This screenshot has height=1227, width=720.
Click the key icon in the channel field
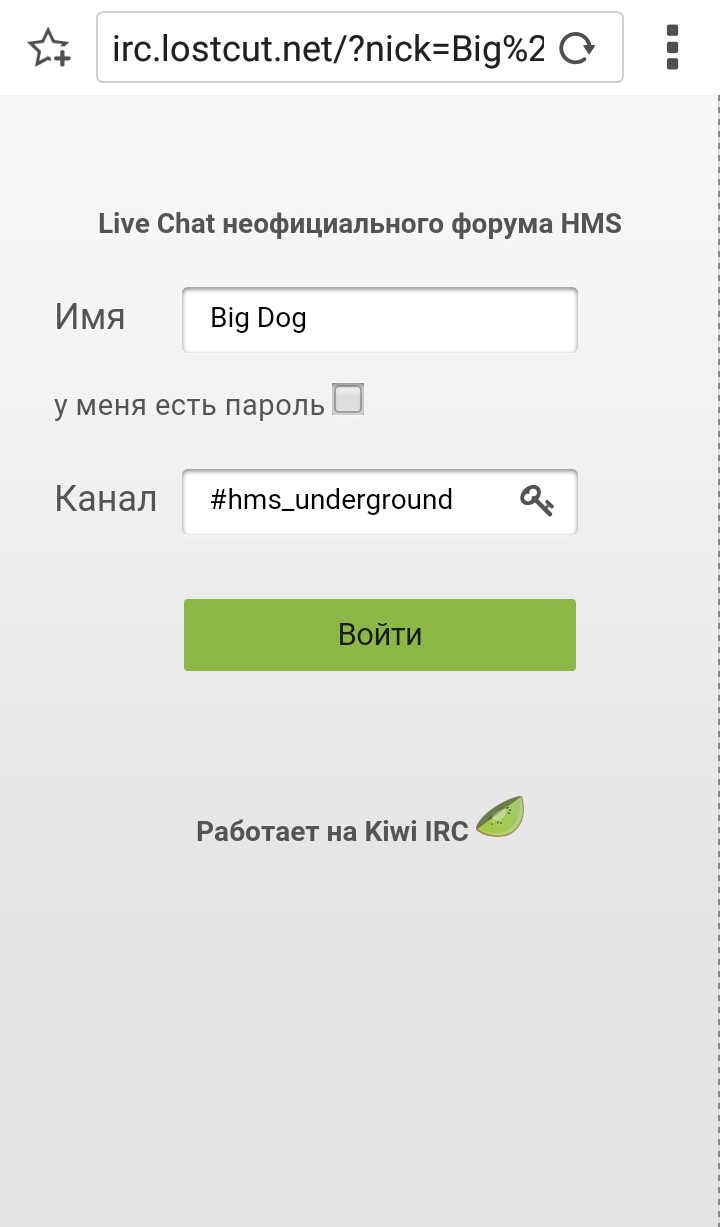point(537,500)
